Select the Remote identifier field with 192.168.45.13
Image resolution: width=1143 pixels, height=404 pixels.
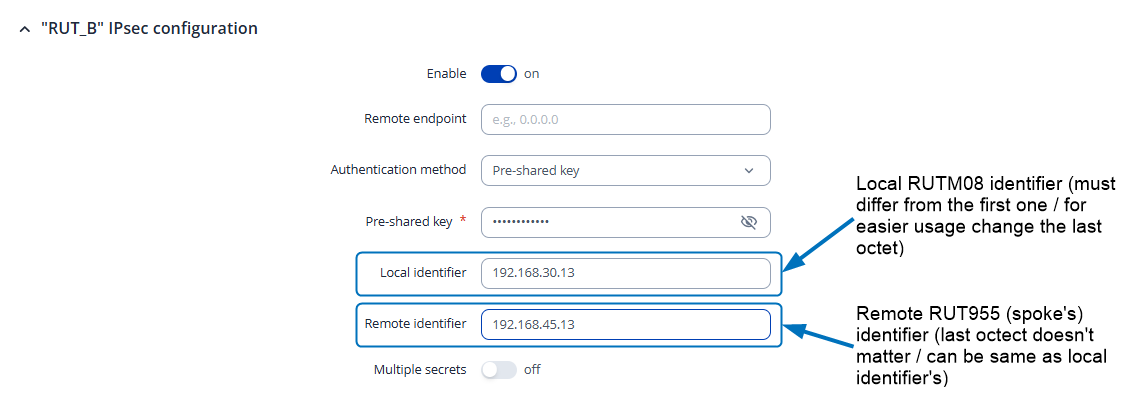click(x=625, y=324)
